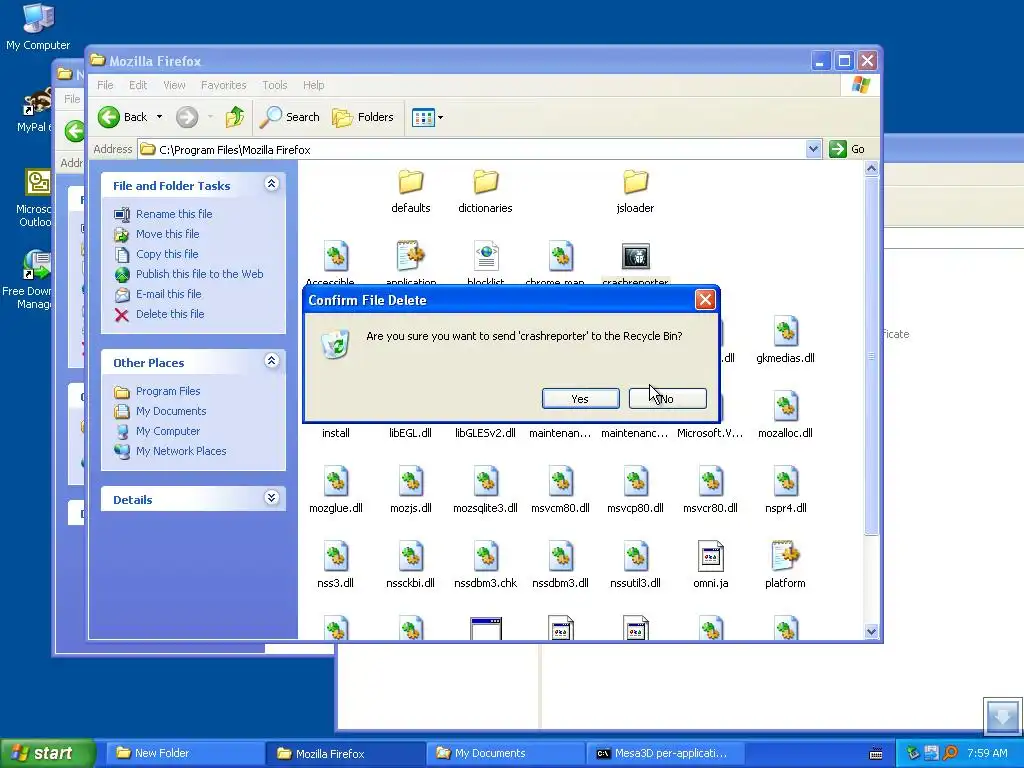
Task: Toggle the Folders pane button
Action: tap(363, 118)
